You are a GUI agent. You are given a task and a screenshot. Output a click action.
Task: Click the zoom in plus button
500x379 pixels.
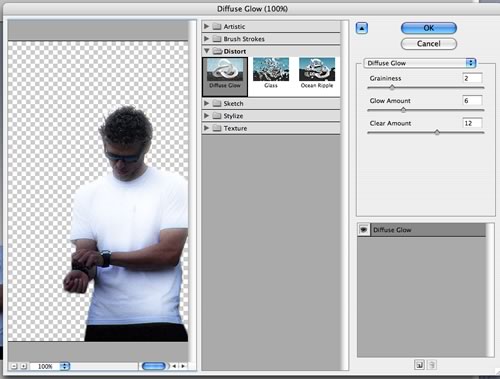click(x=24, y=366)
